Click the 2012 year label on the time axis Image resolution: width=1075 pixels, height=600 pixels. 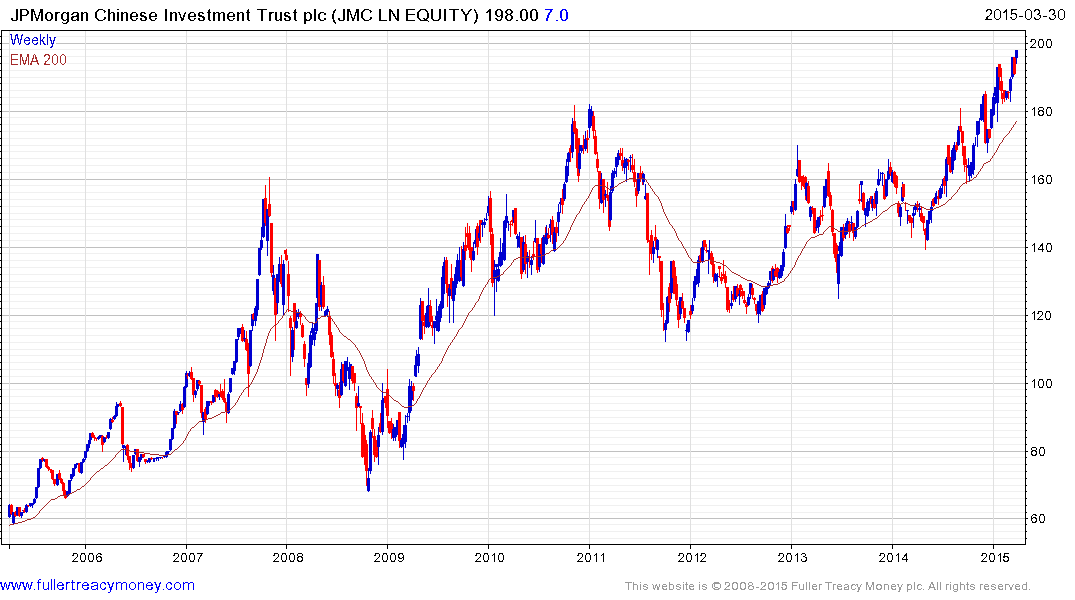pyautogui.click(x=692, y=557)
